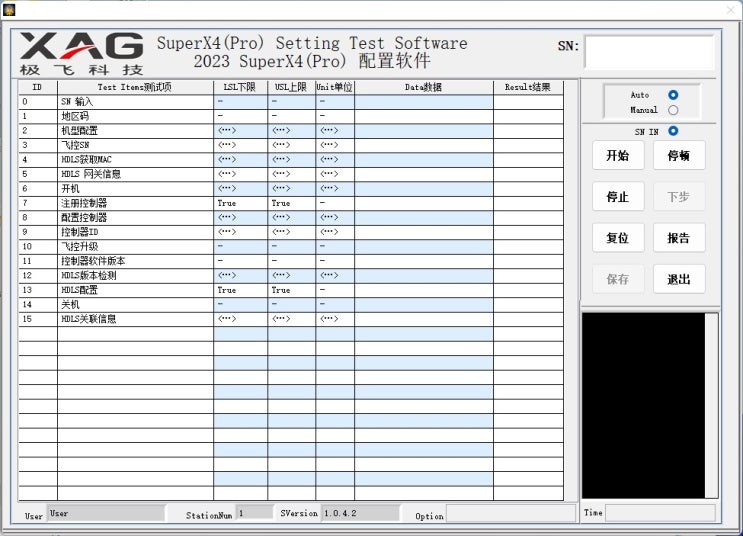The height and width of the screenshot is (536, 743).
Task: Click the XAG logo image
Action: point(82,54)
